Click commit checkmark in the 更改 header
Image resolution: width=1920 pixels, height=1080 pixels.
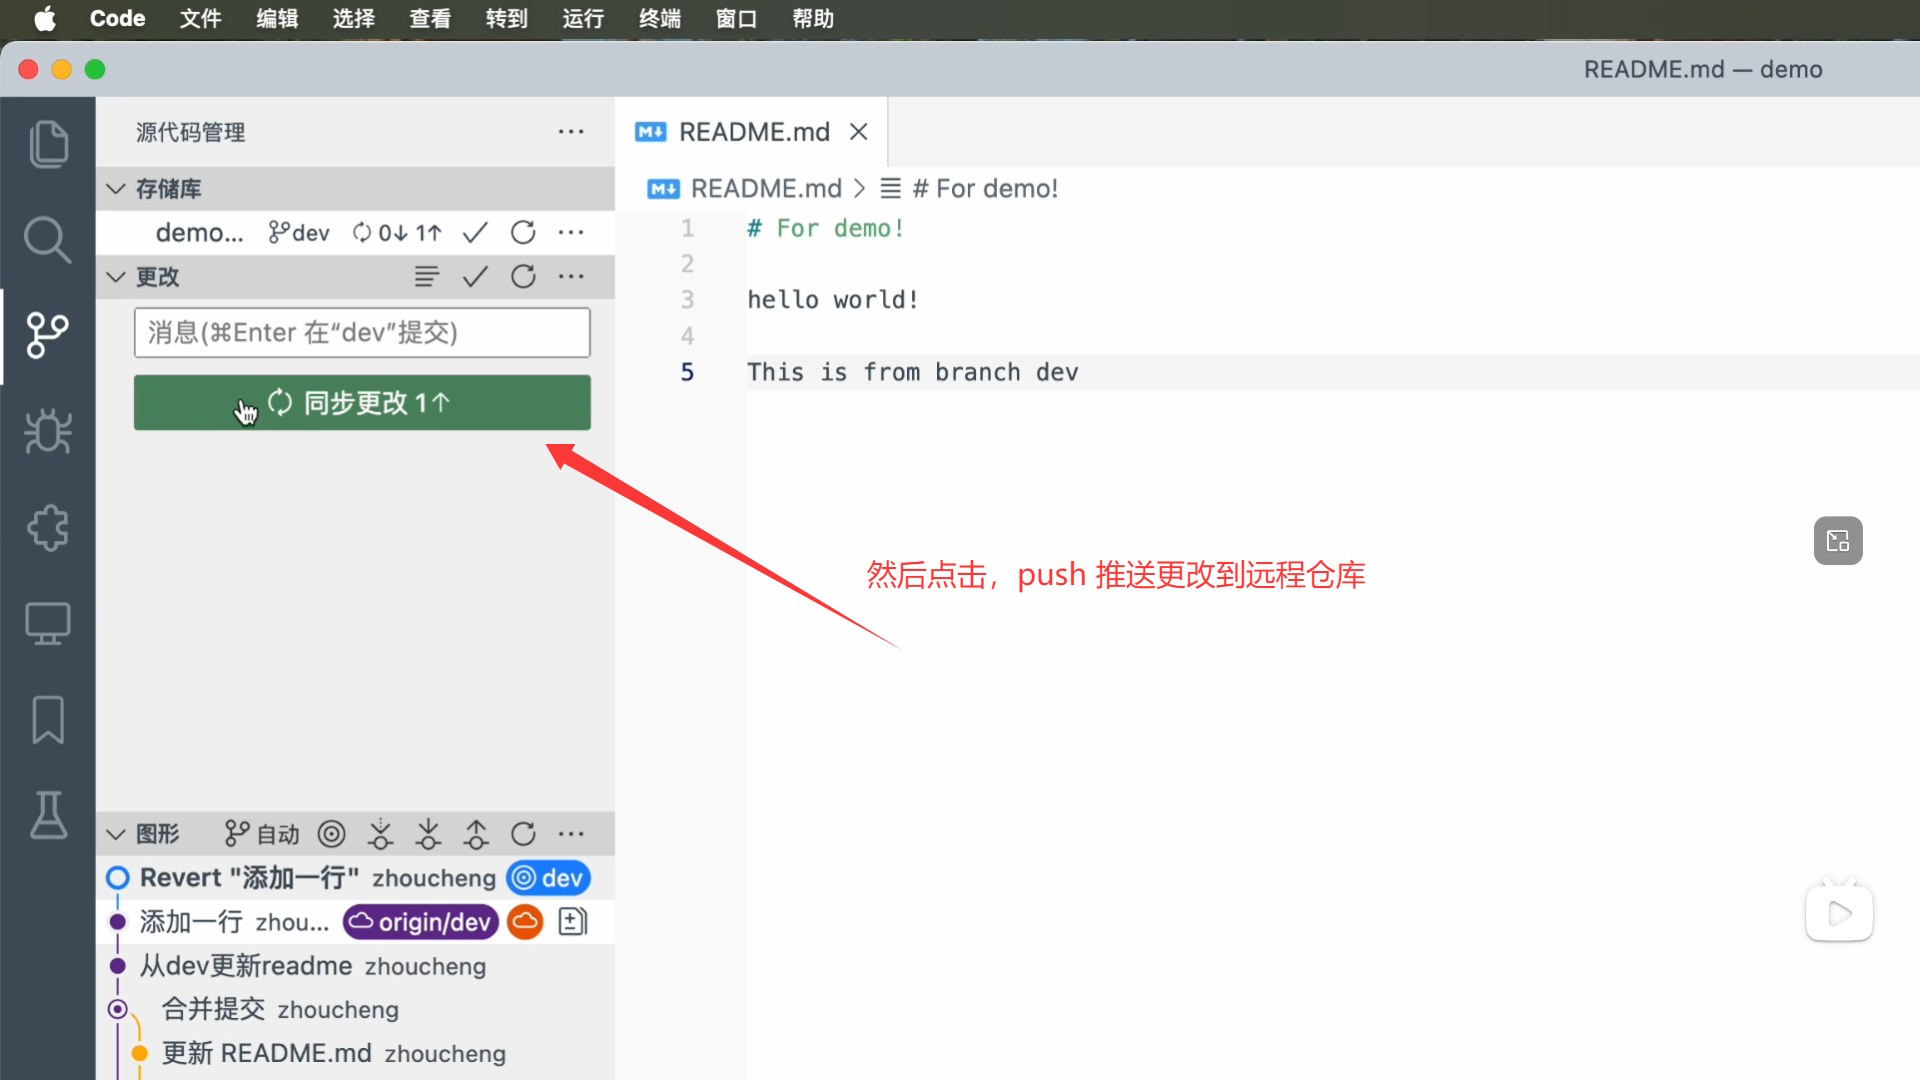click(475, 277)
